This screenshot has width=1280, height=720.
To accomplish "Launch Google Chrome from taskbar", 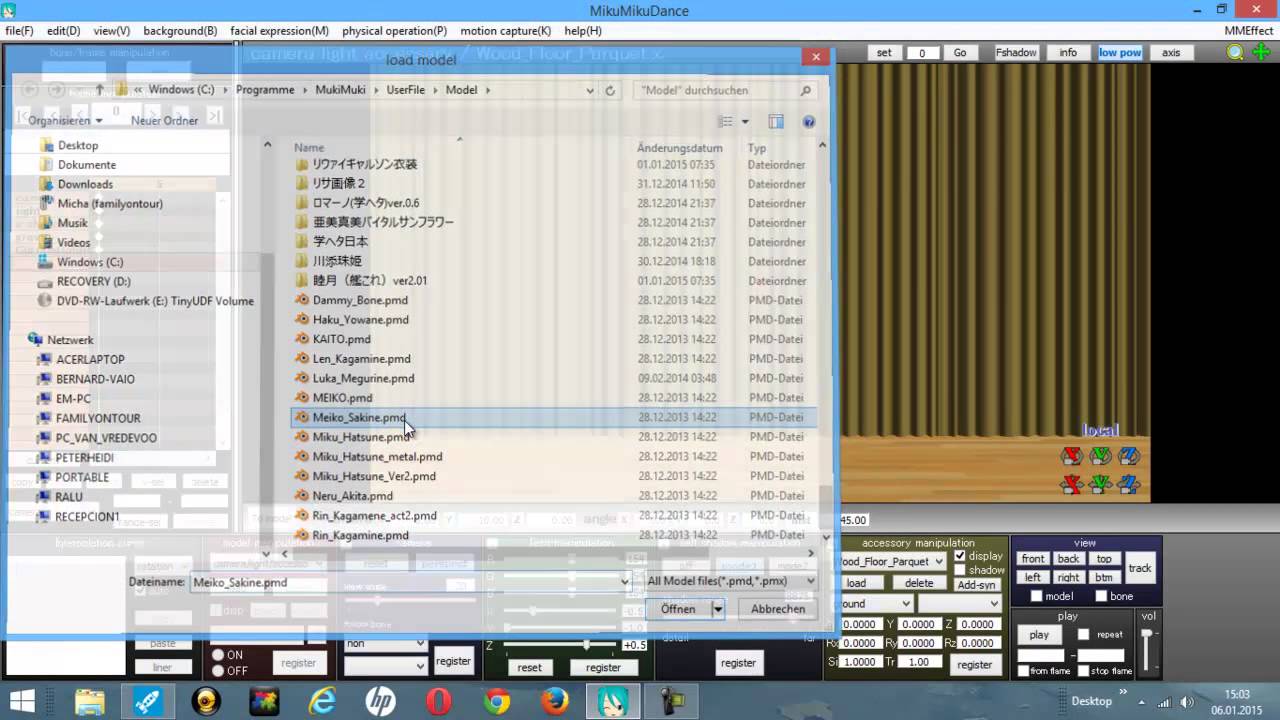I will (x=496, y=702).
